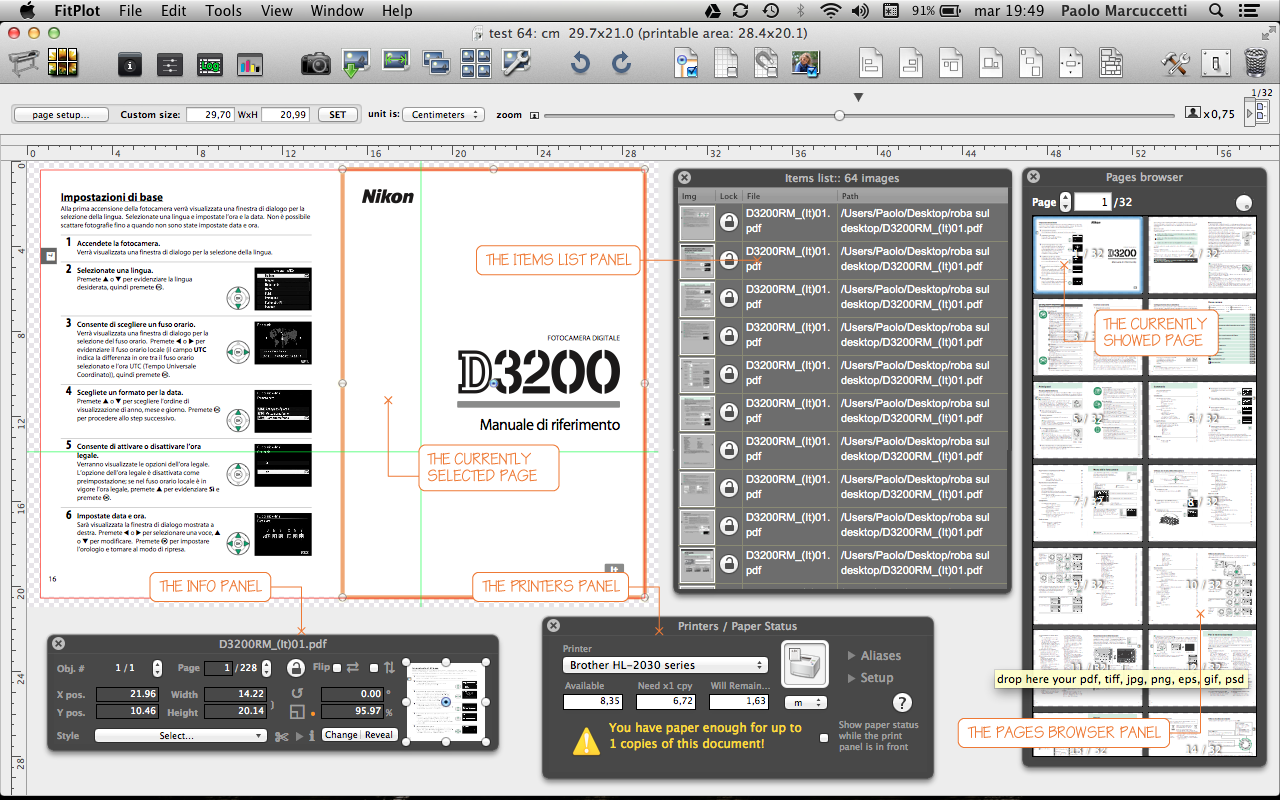
Task: Click the crossed tools preferences icon
Action: 1174,65
